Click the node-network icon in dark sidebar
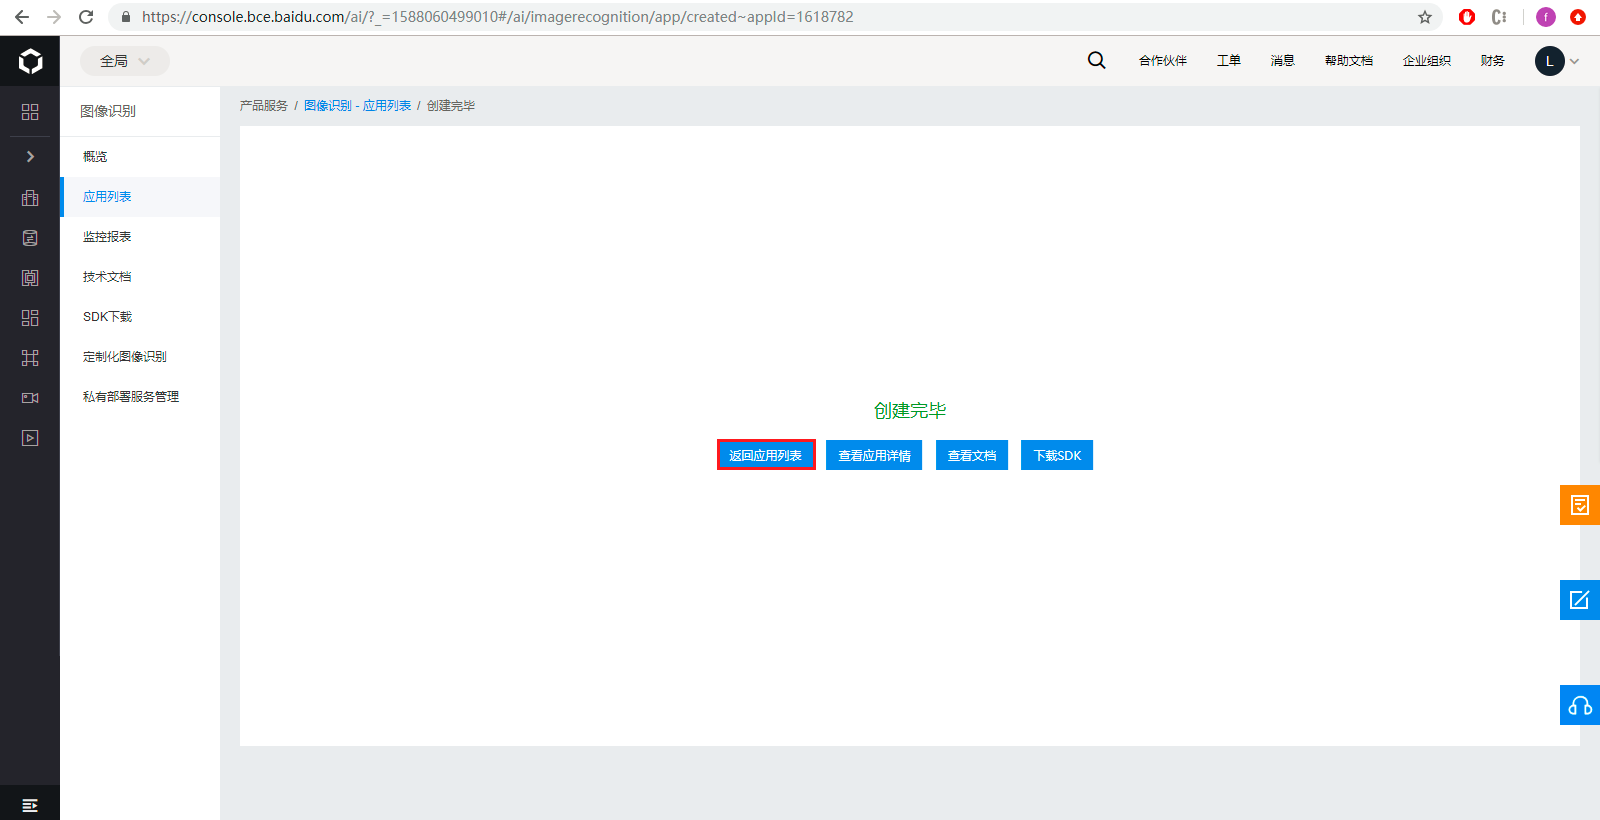1600x820 pixels. coord(30,358)
